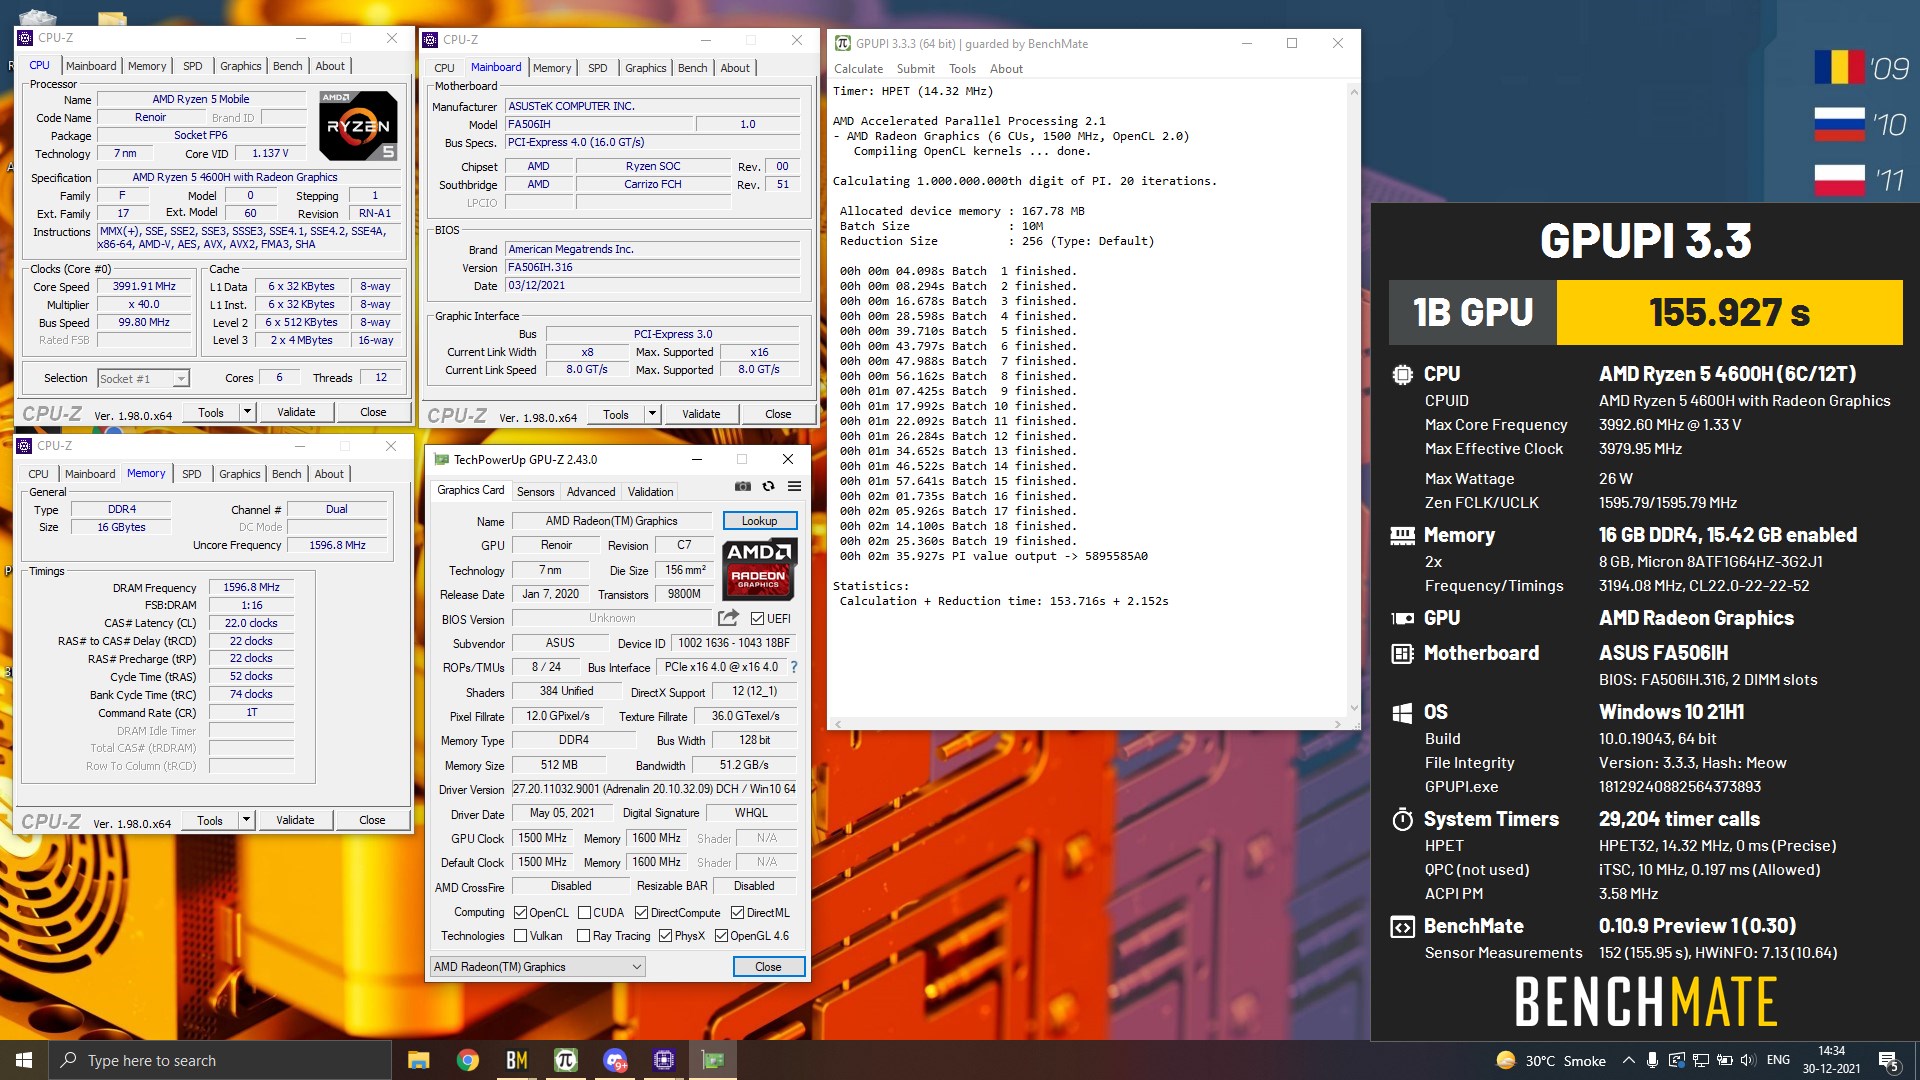Click the Bus Interface question mark icon
Viewport: 1920px width, 1080px height.
794,667
